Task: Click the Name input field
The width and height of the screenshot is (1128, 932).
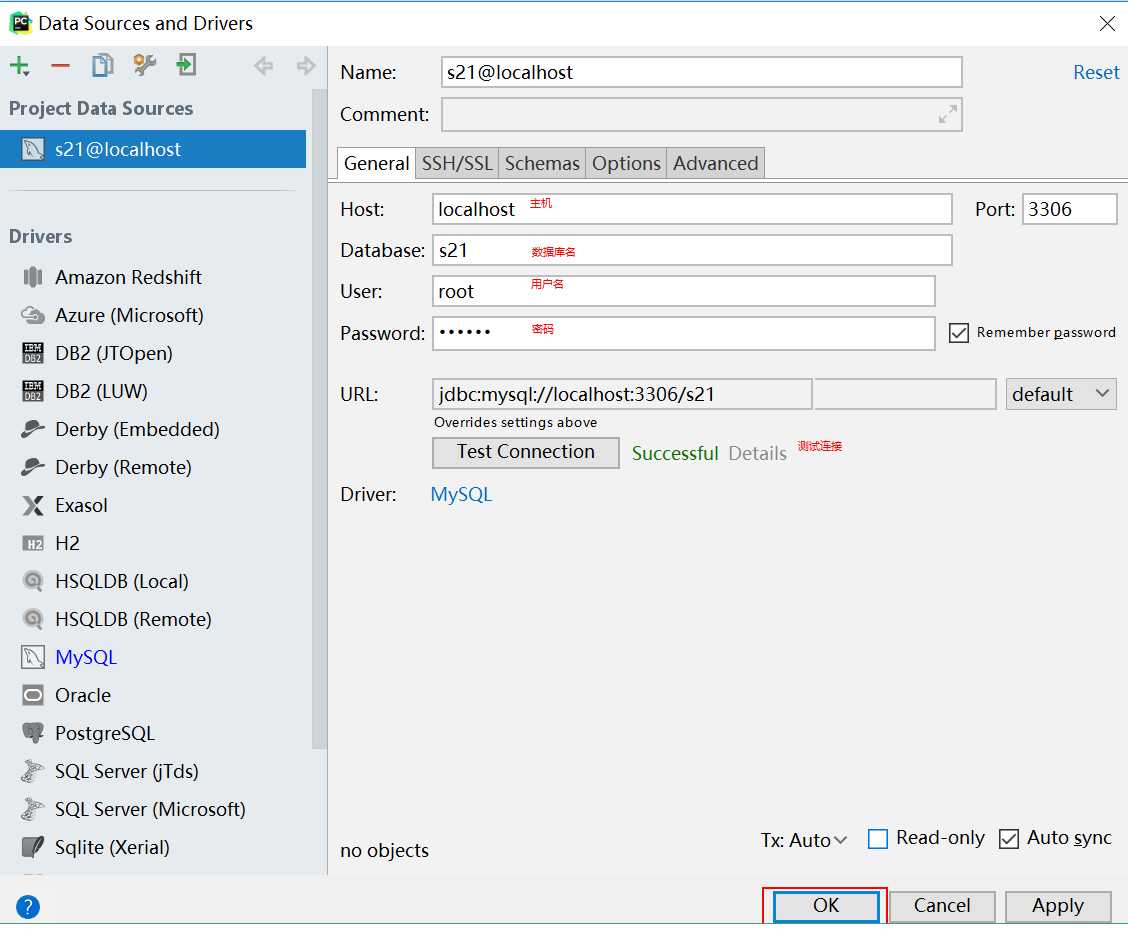Action: (701, 72)
